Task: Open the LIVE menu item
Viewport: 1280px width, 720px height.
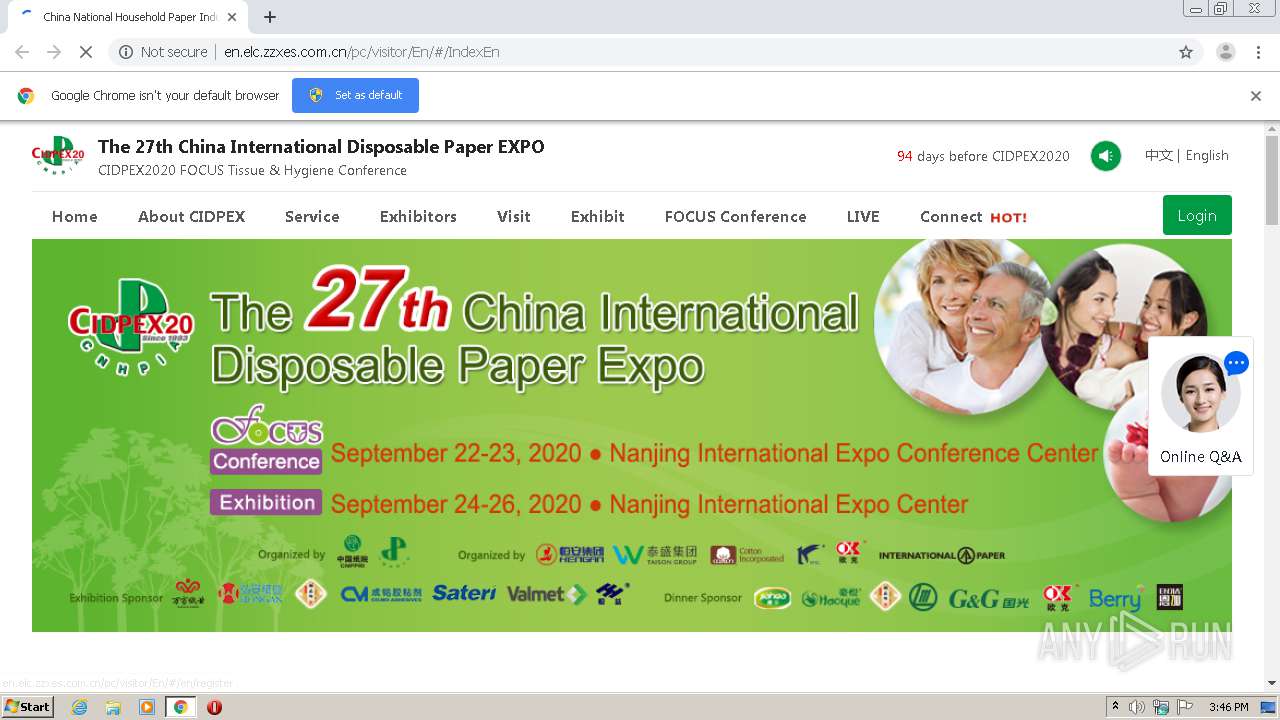Action: coord(863,216)
